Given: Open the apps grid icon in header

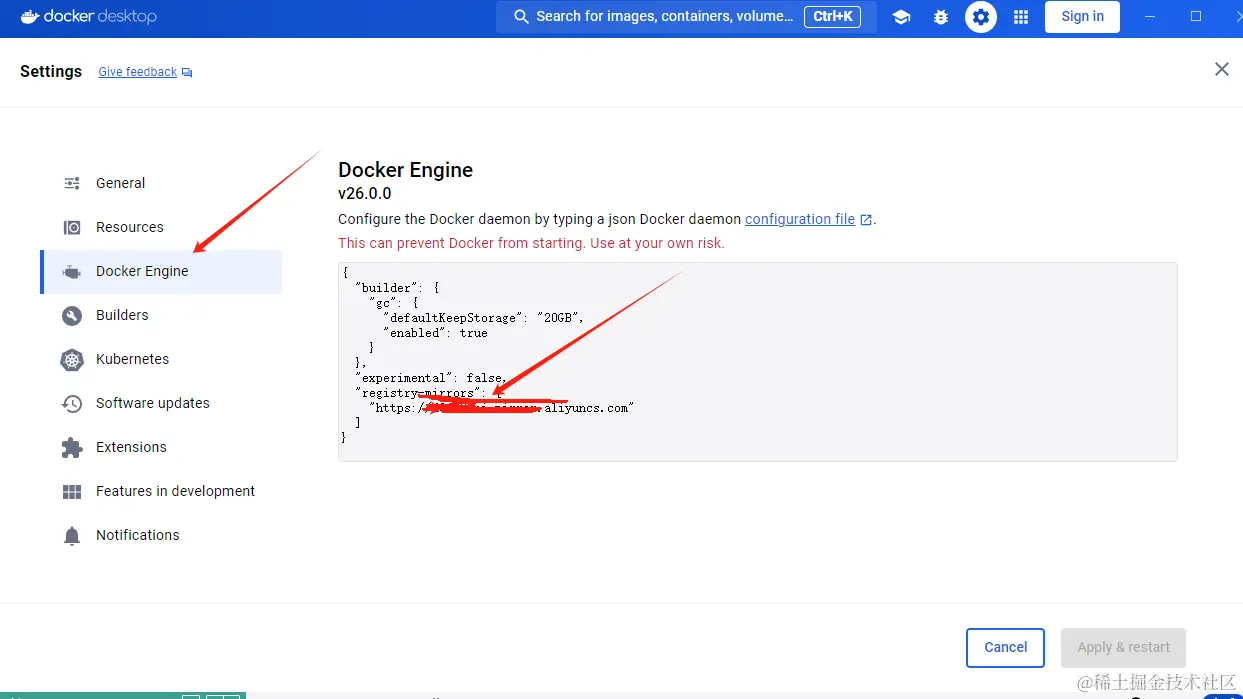Looking at the screenshot, I should coord(1021,17).
